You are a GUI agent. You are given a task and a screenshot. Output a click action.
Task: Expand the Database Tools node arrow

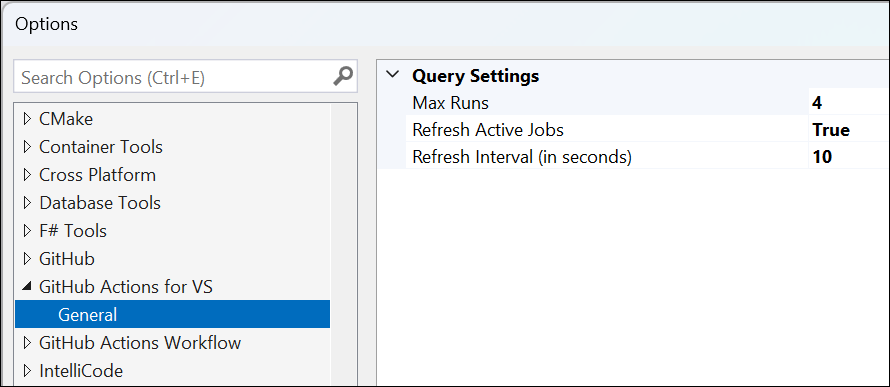[27, 203]
